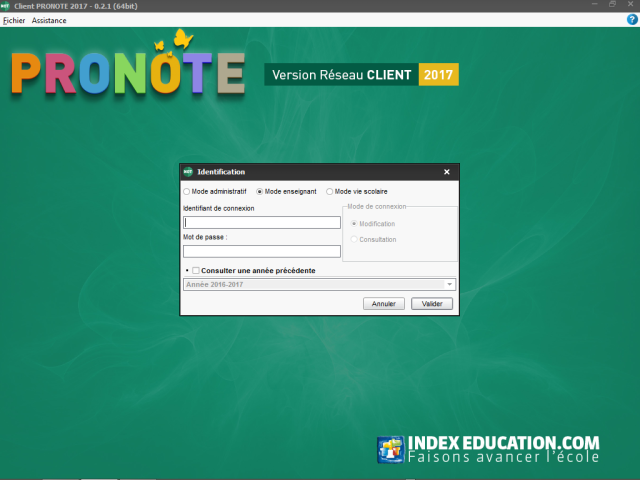This screenshot has width=640, height=480.
Task: Select Mode enseignant radio button
Action: pos(259,191)
